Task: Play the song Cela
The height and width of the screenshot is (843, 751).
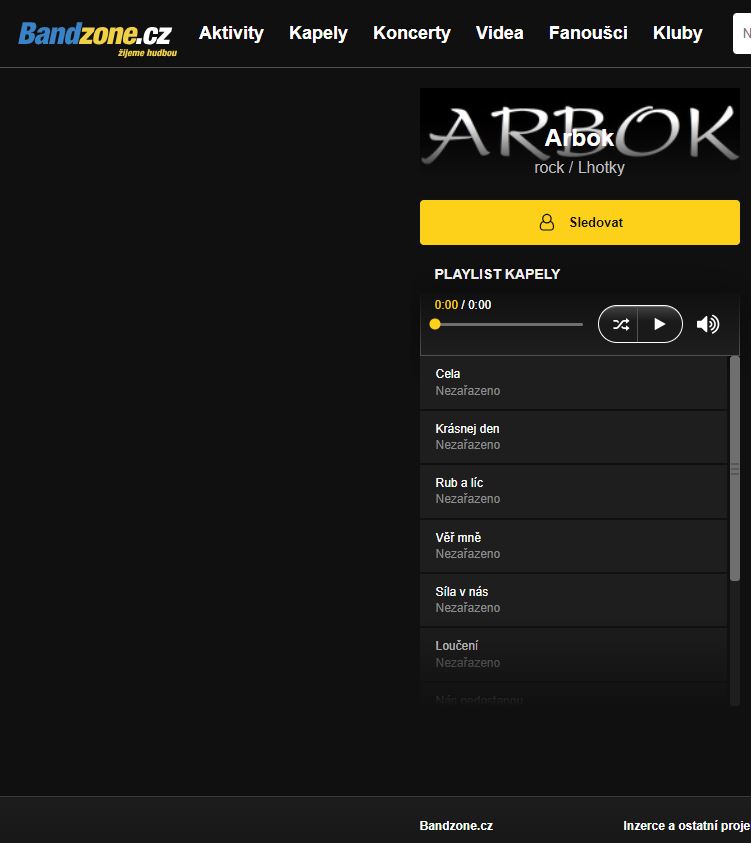Action: pos(573,382)
